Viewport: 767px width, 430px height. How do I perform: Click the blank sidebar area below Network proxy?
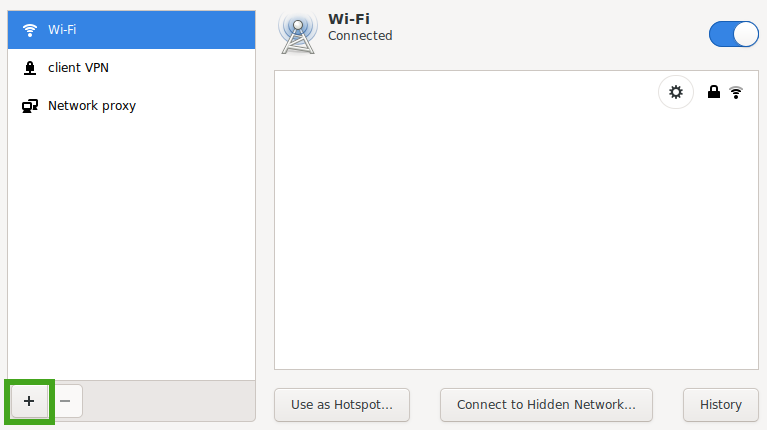[130, 250]
